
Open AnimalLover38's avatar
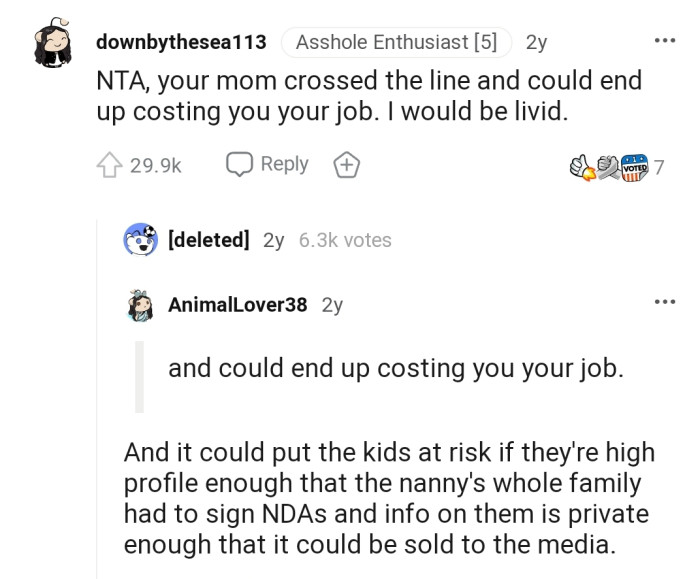141,305
